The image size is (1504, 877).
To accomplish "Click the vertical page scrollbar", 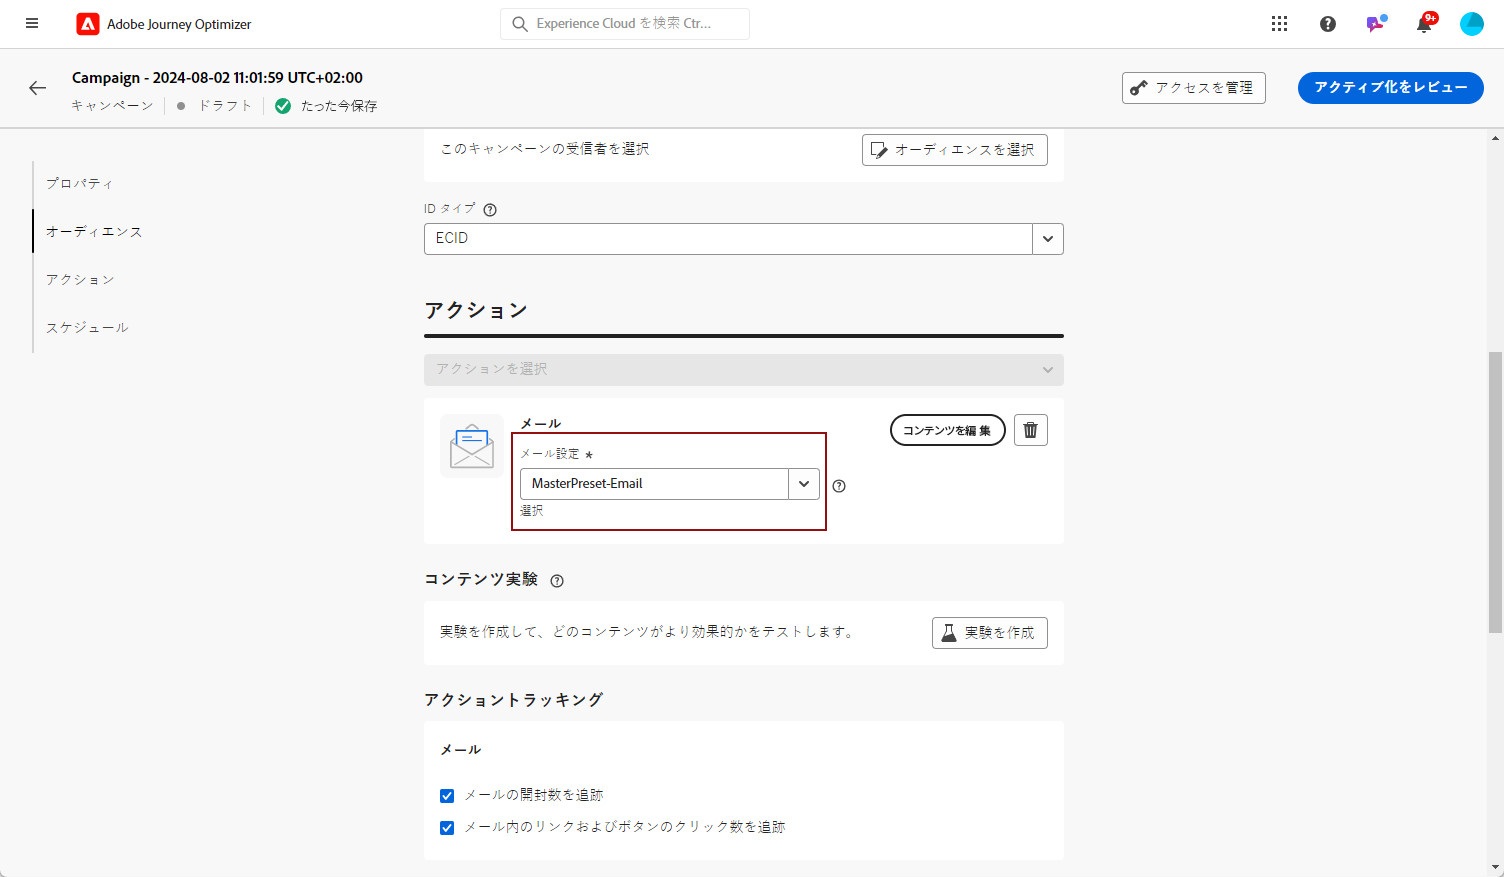I will pyautogui.click(x=1495, y=492).
